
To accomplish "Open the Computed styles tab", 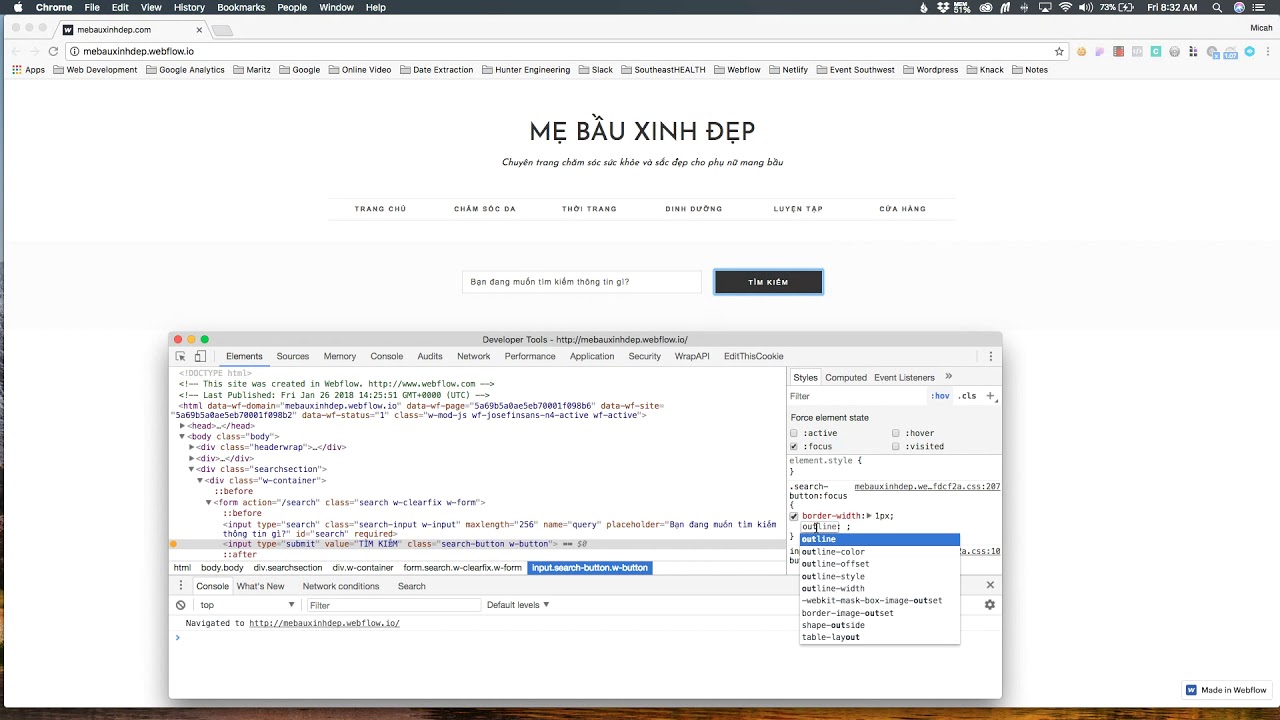I will (x=846, y=377).
